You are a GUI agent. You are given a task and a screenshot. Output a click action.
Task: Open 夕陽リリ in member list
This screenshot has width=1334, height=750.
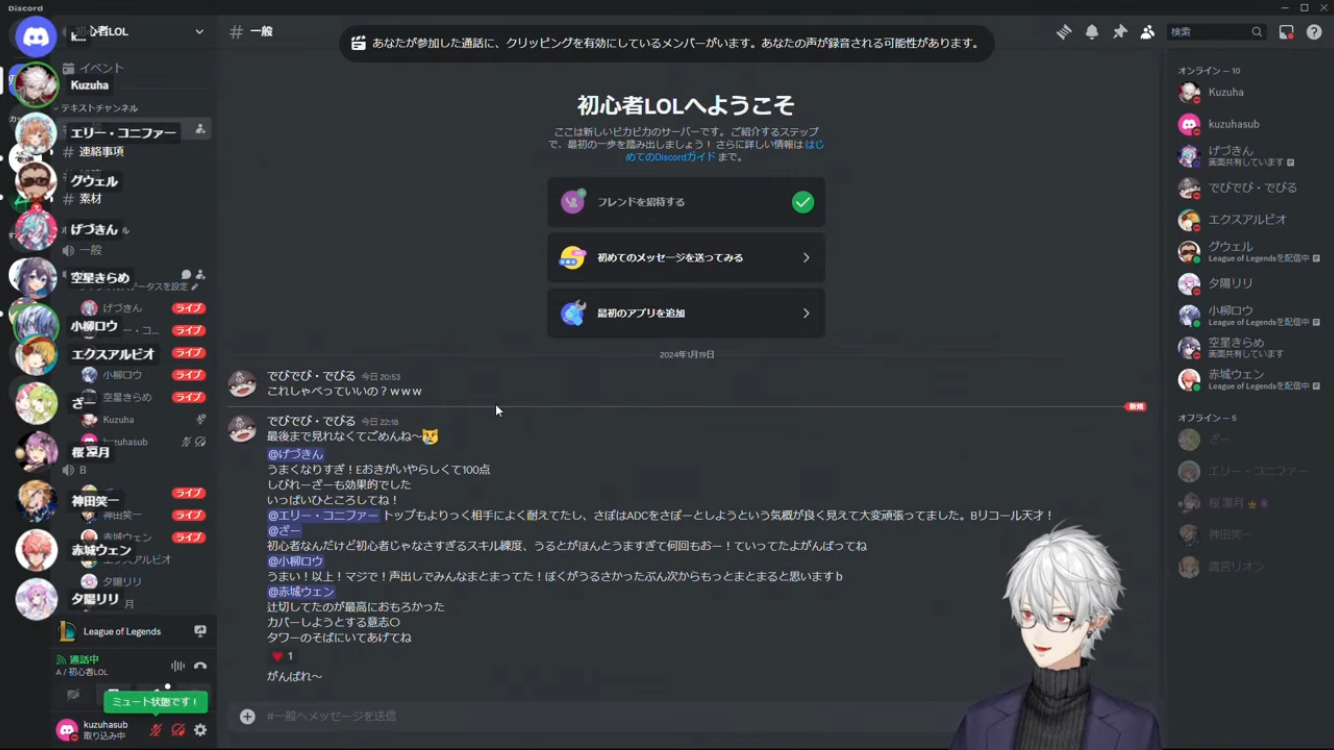pos(1248,283)
